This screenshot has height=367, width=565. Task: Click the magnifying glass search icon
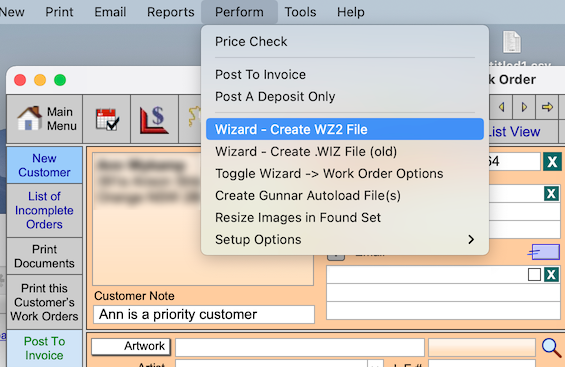551,348
